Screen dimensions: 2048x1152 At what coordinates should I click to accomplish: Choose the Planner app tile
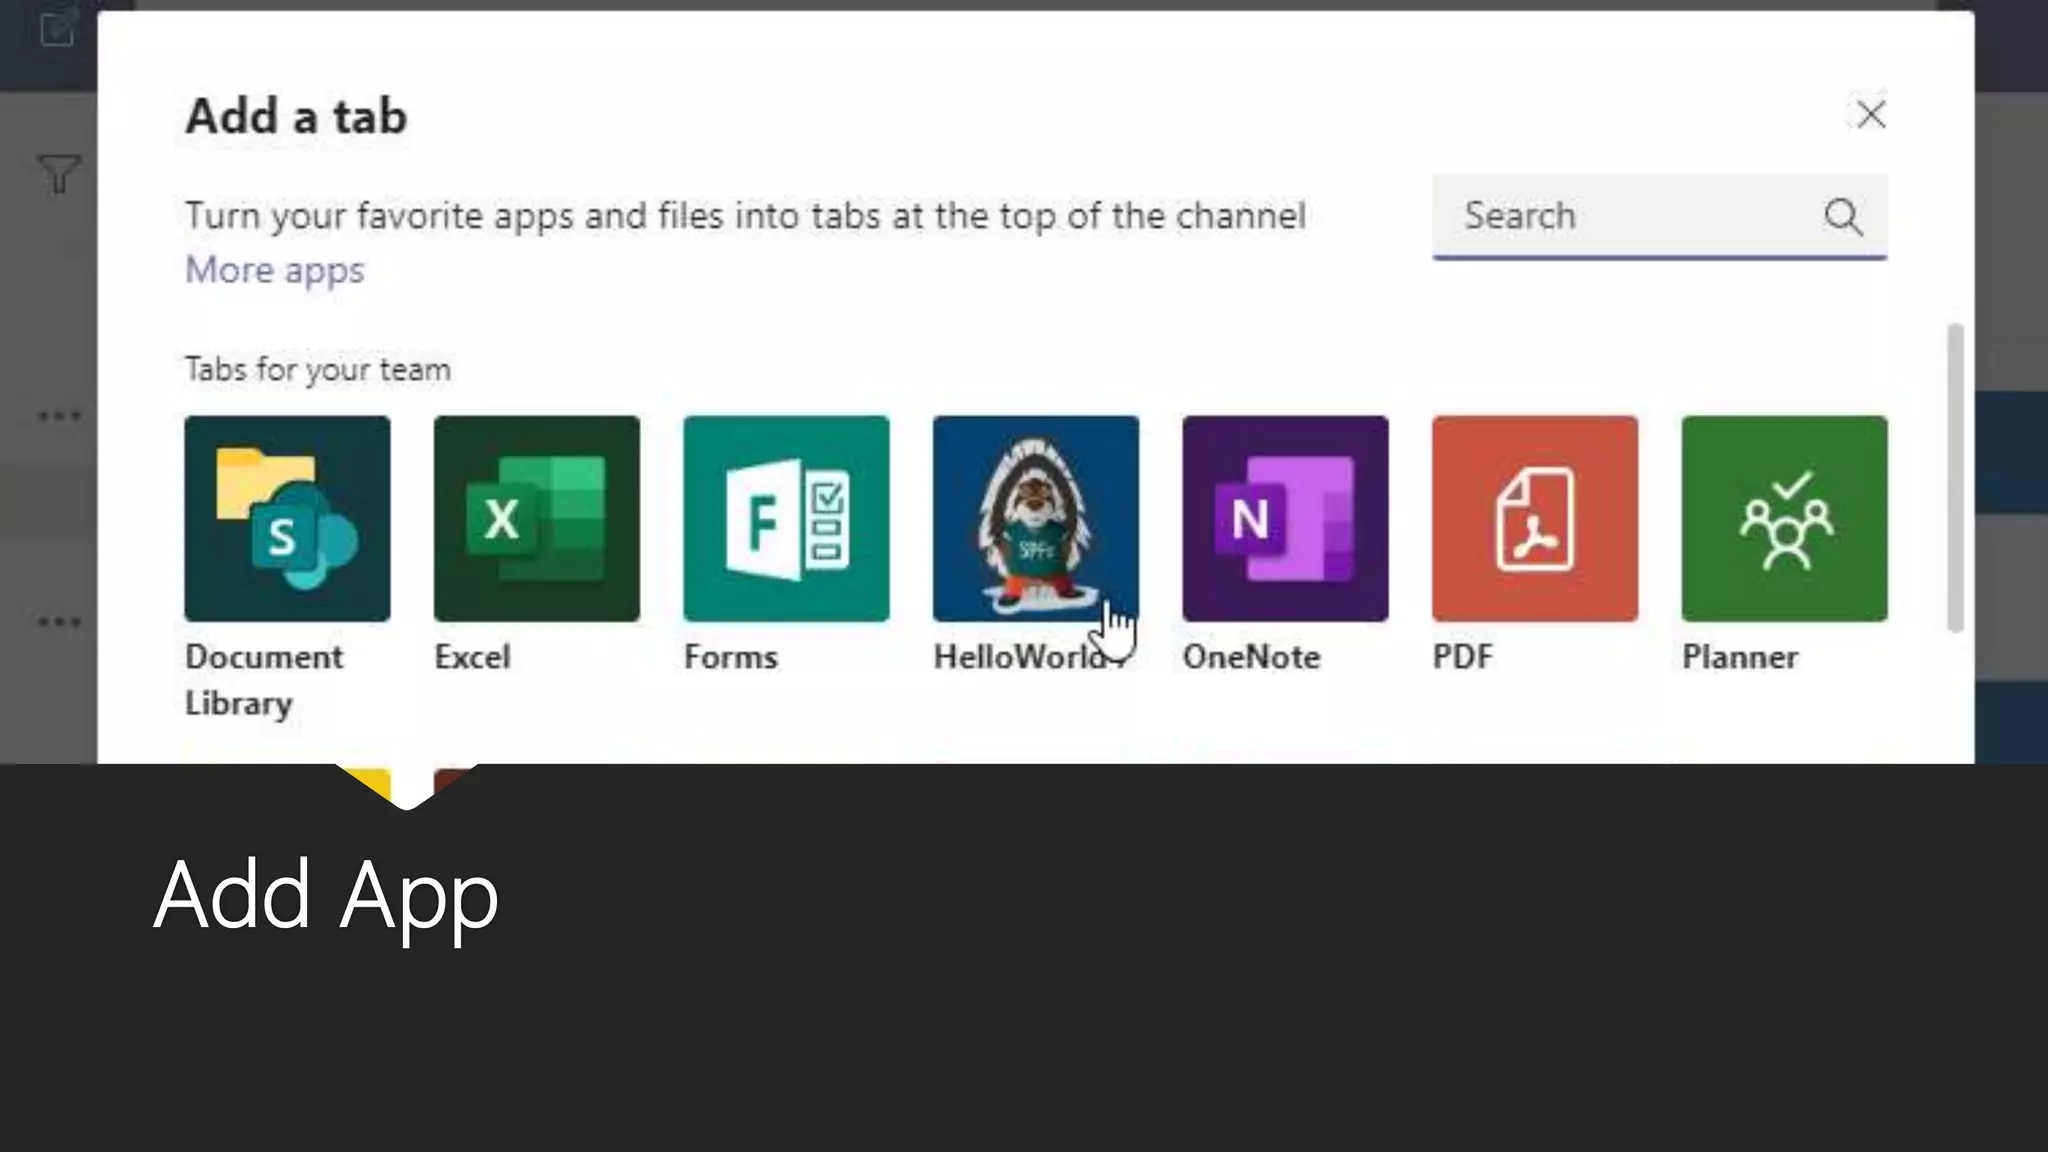(1785, 519)
